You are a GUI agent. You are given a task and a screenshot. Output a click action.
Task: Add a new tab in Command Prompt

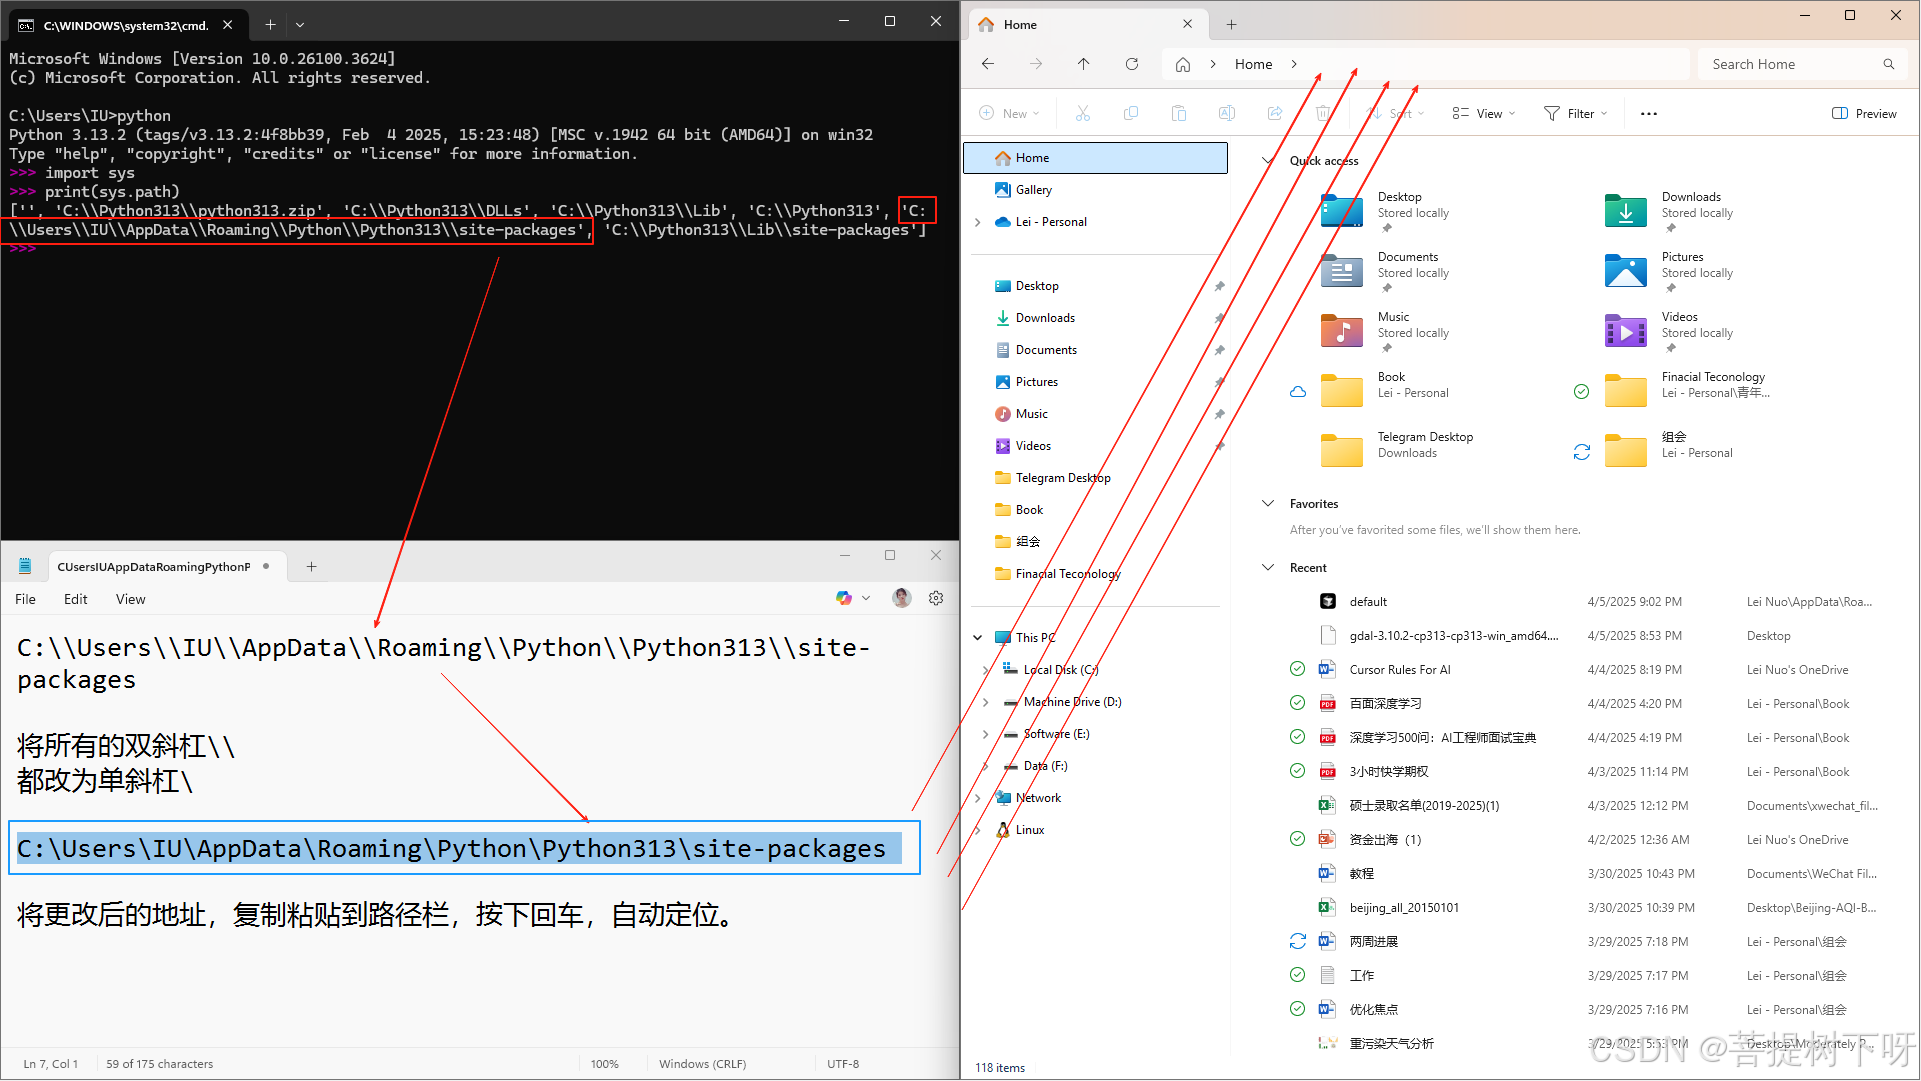click(270, 24)
